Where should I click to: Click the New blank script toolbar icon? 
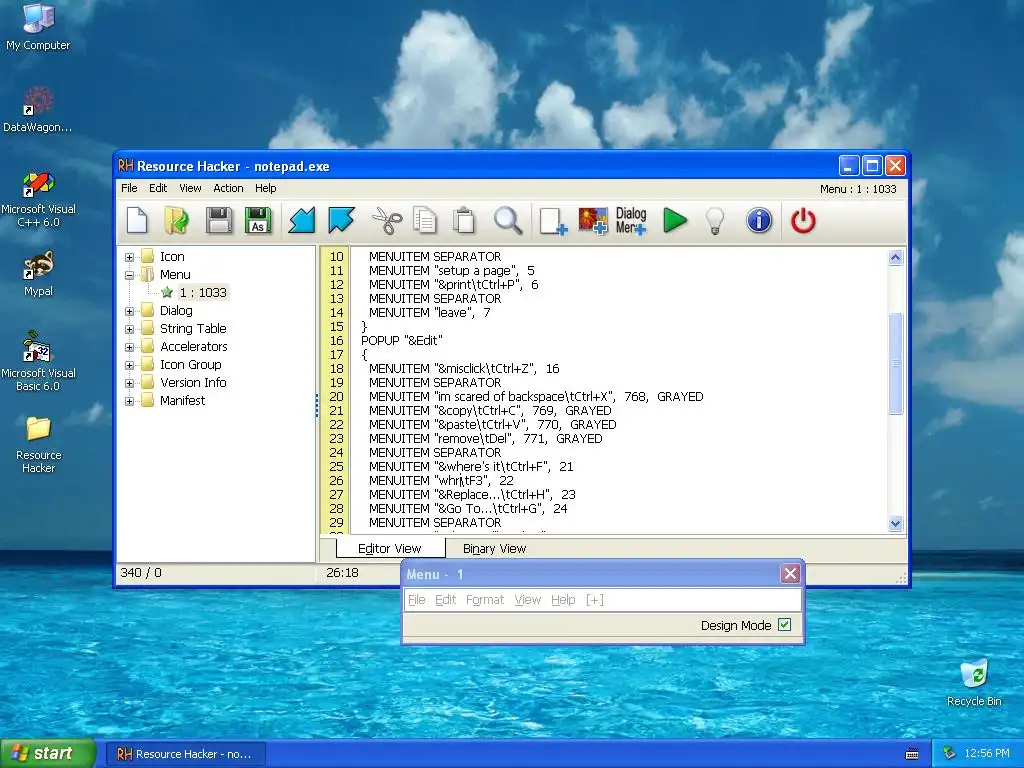click(x=137, y=220)
